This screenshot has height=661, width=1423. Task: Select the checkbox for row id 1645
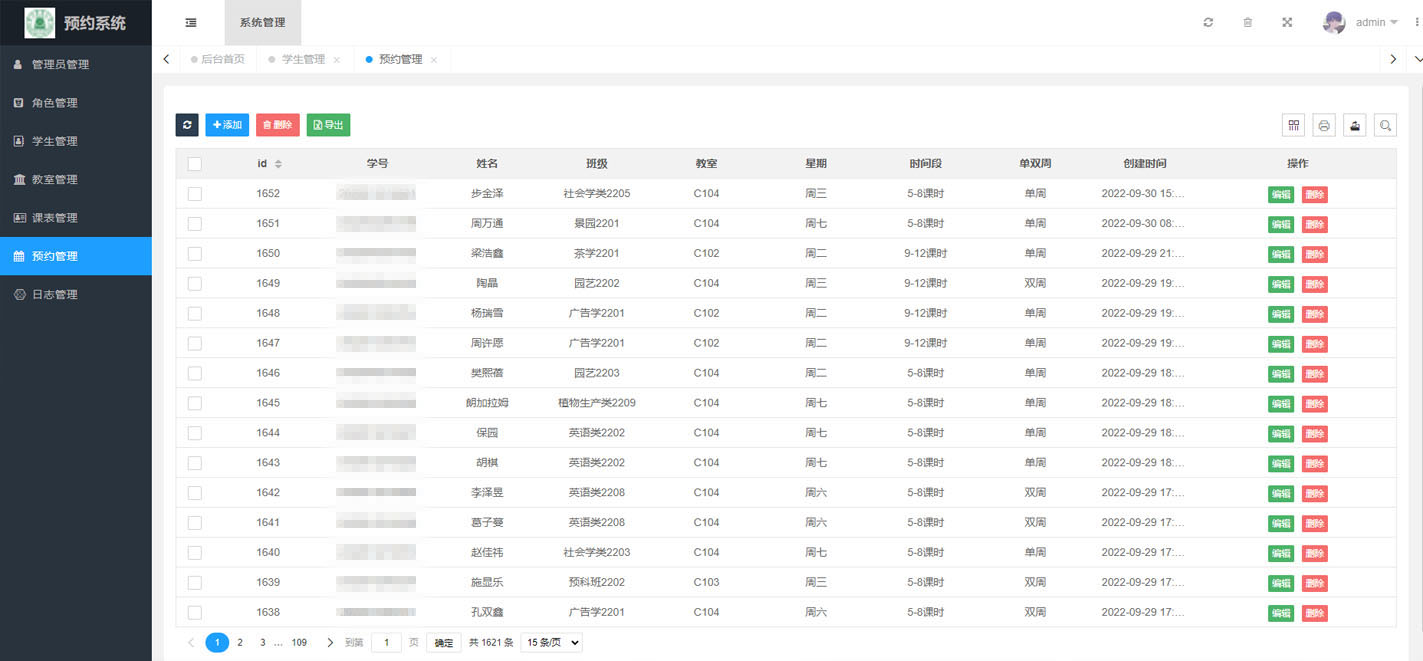point(195,403)
